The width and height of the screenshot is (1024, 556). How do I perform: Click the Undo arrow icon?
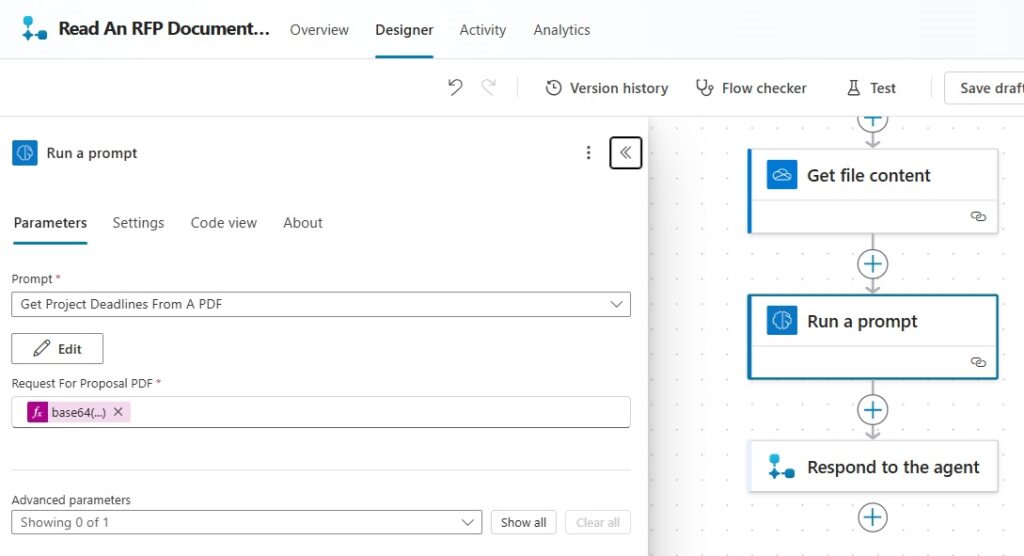[455, 87]
